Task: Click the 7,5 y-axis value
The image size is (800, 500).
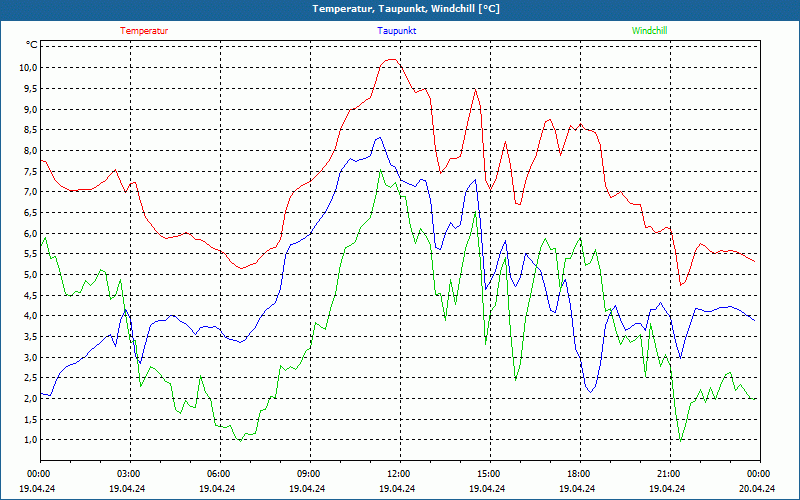Action: click(31, 171)
